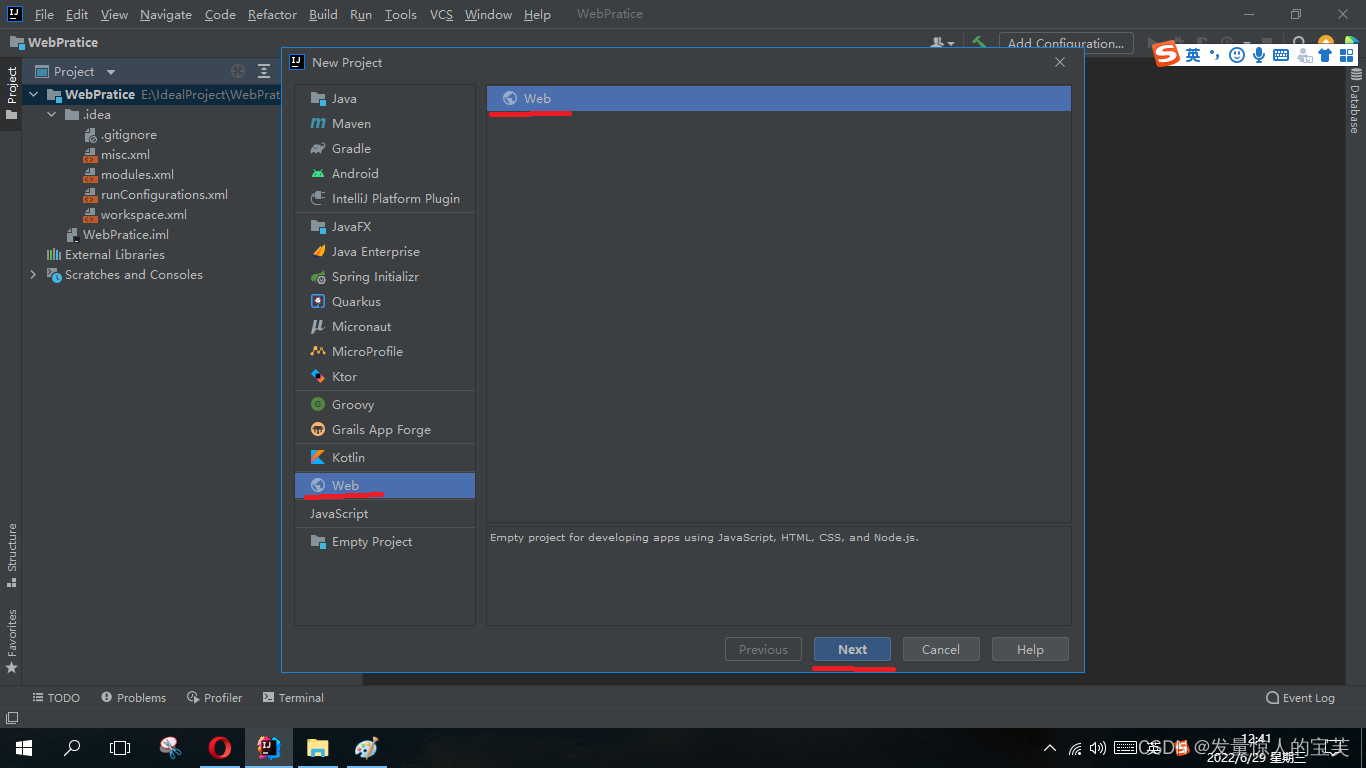Viewport: 1366px width, 768px height.
Task: Click collapse all icon in Project panel
Action: coord(264,71)
